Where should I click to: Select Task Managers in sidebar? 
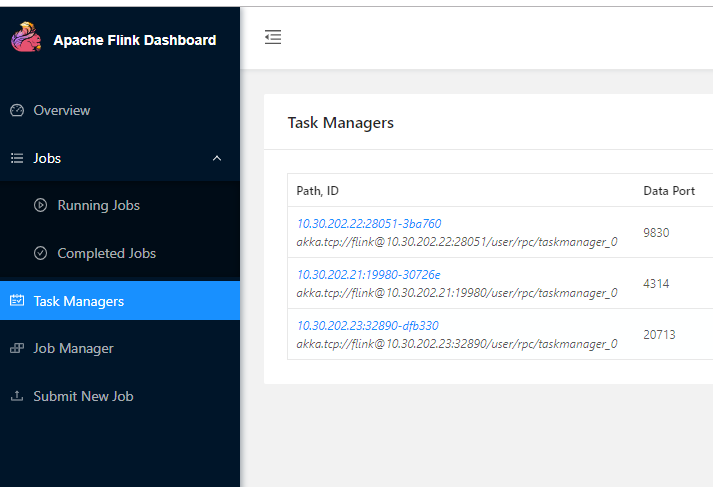tap(120, 301)
